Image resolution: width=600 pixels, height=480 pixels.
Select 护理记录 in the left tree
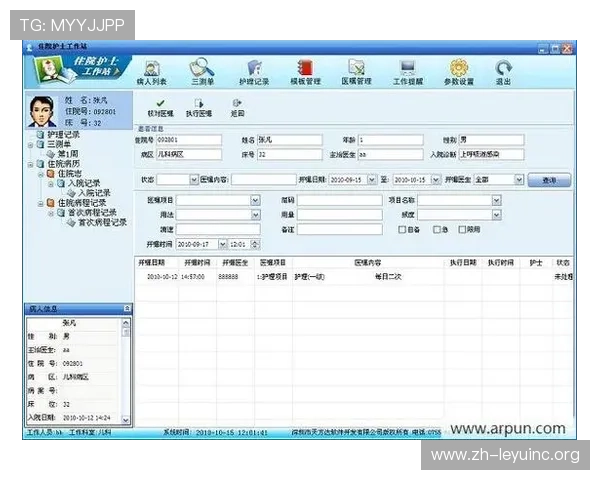tap(63, 134)
